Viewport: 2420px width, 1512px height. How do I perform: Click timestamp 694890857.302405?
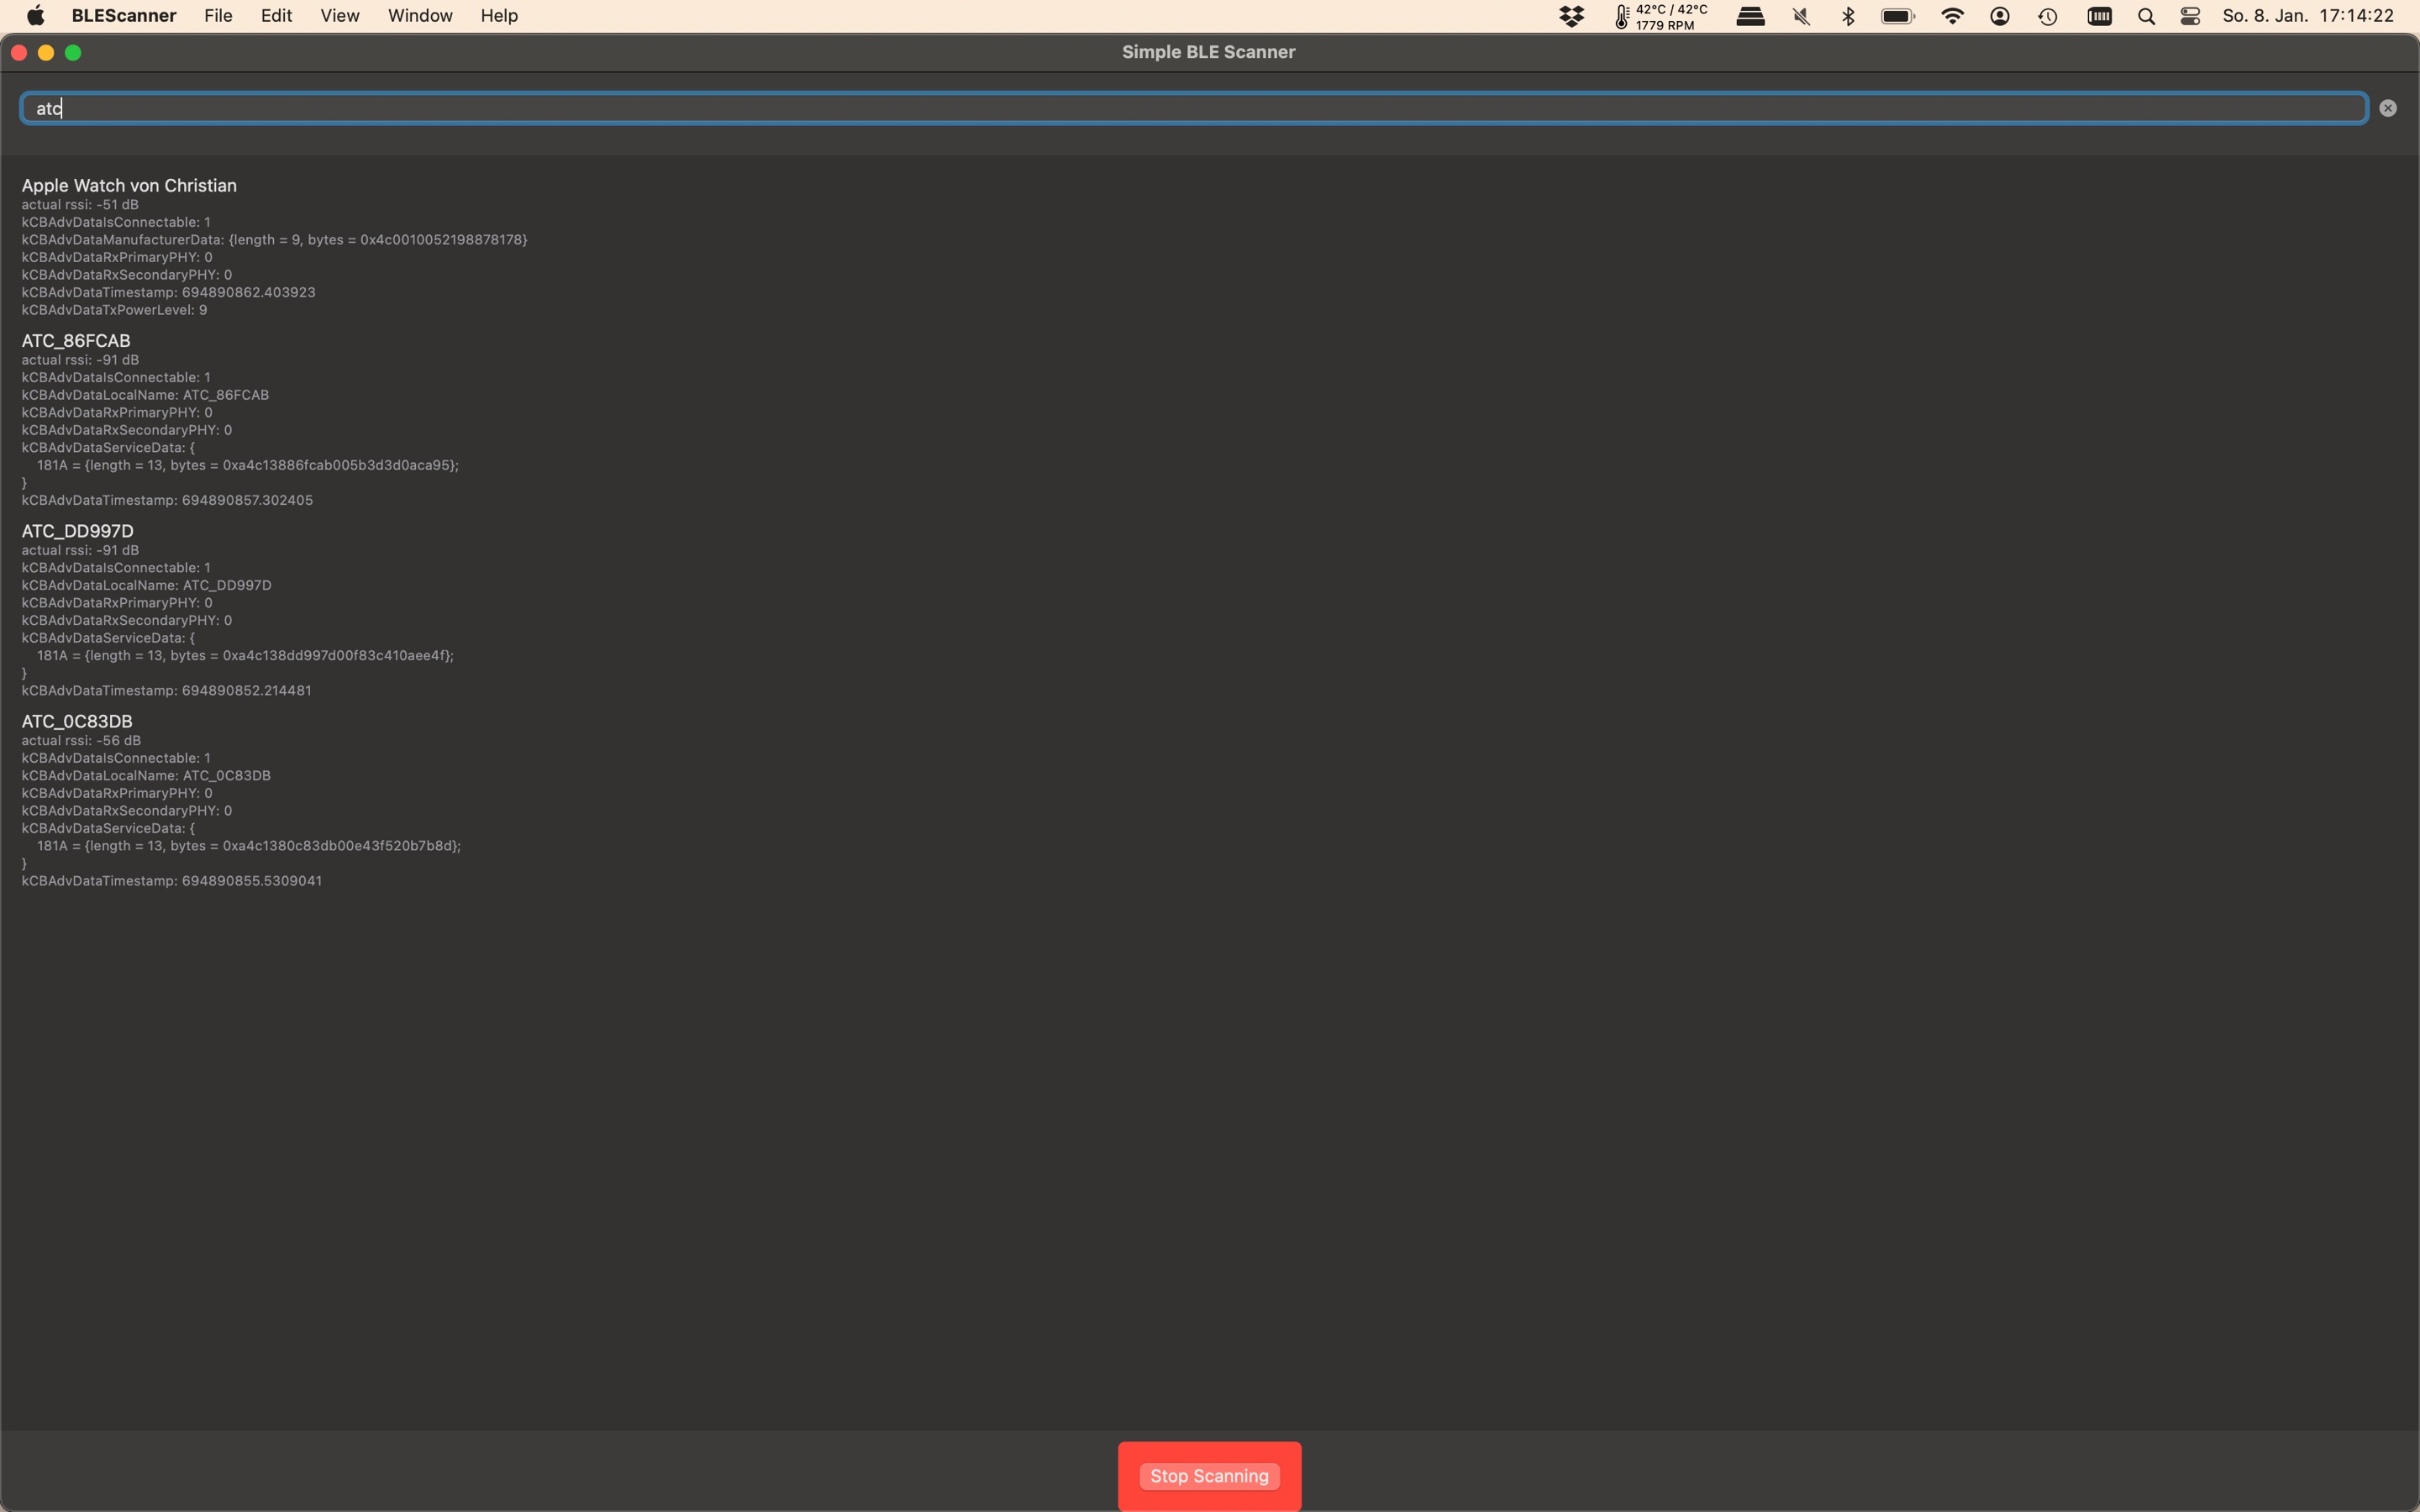click(247, 500)
